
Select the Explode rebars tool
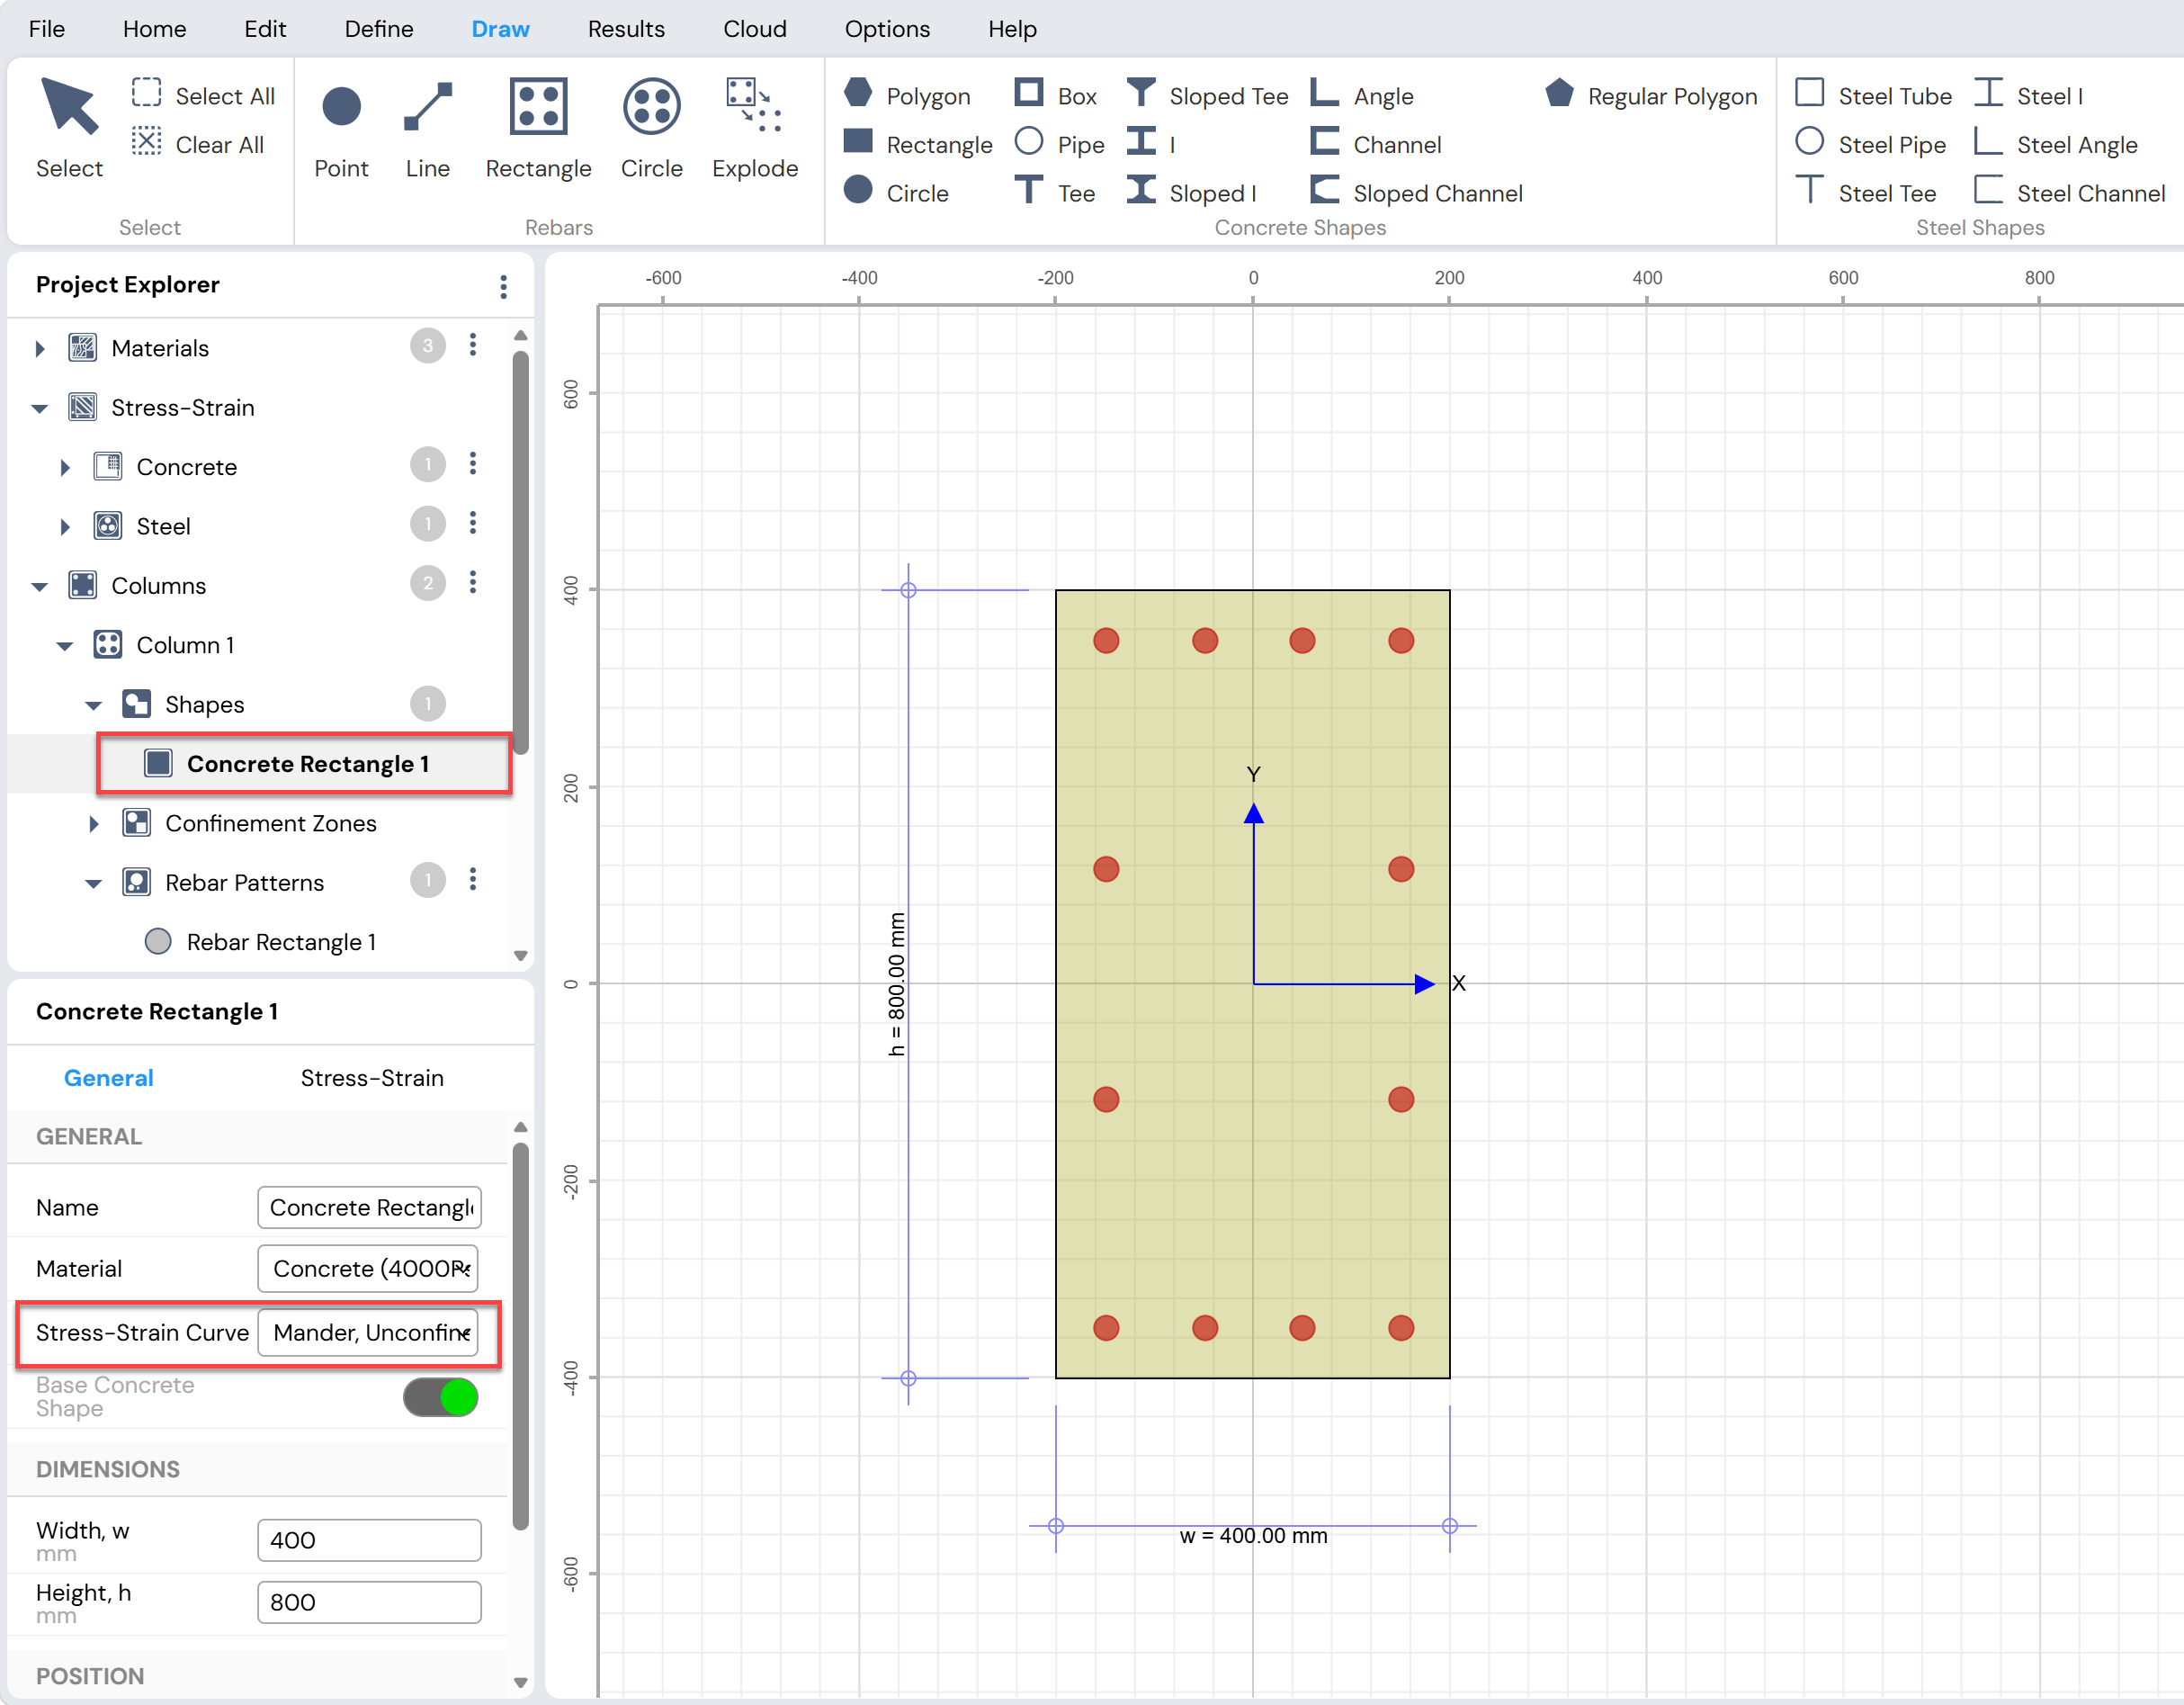(x=754, y=129)
